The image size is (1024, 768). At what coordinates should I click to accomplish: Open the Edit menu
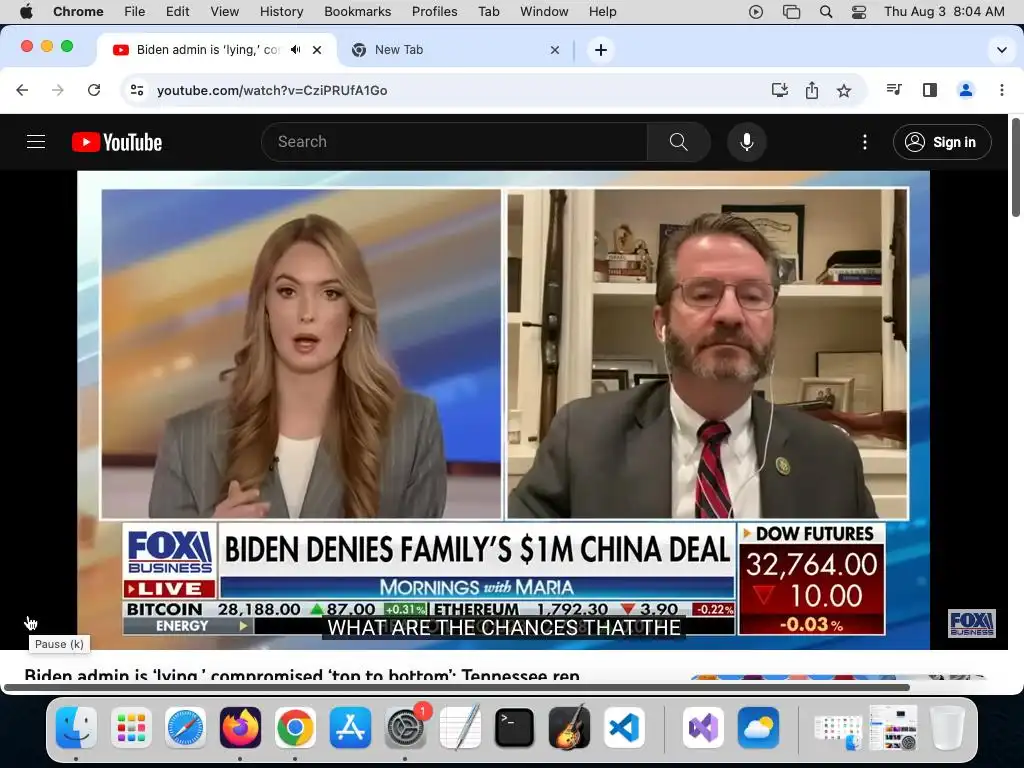177,12
